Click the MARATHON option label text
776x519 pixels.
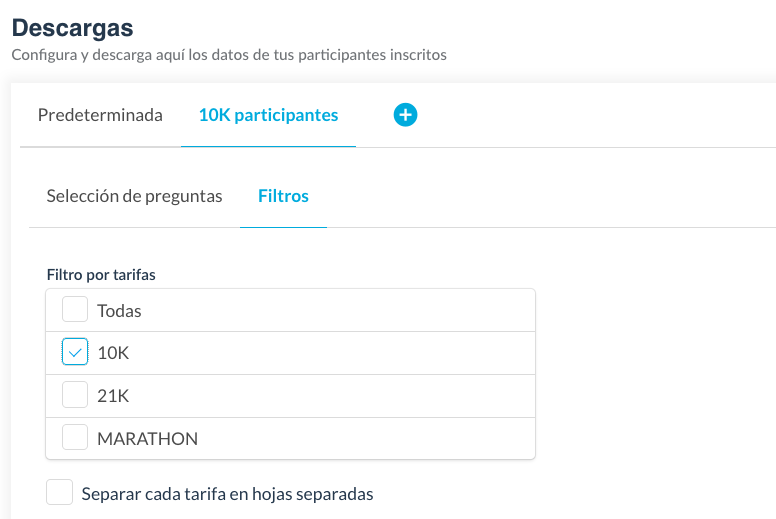[x=147, y=439]
